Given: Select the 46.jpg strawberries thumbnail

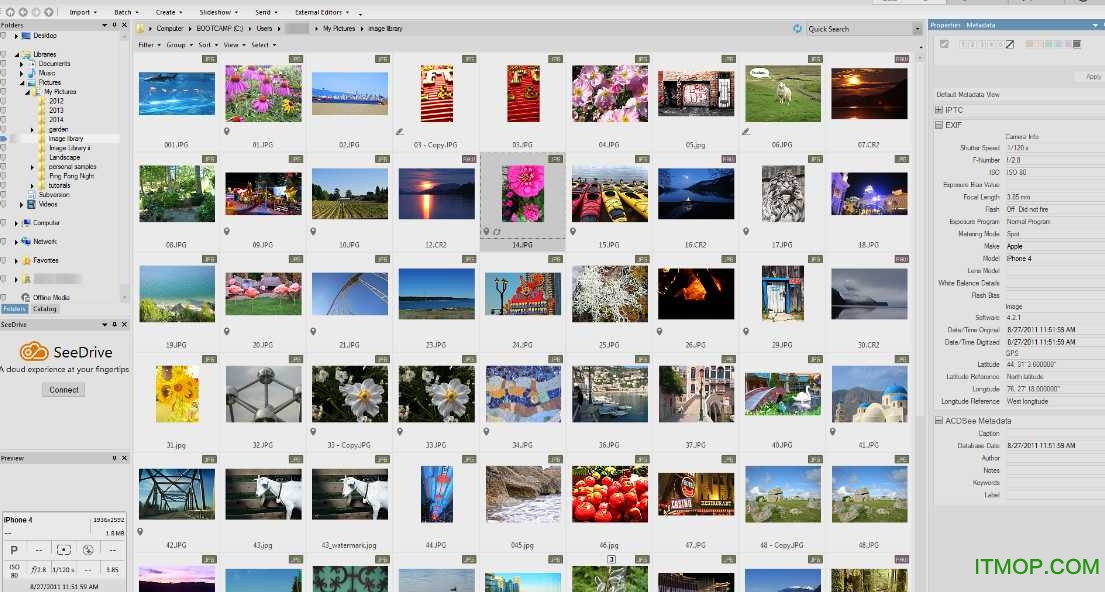Looking at the screenshot, I should pyautogui.click(x=608, y=494).
